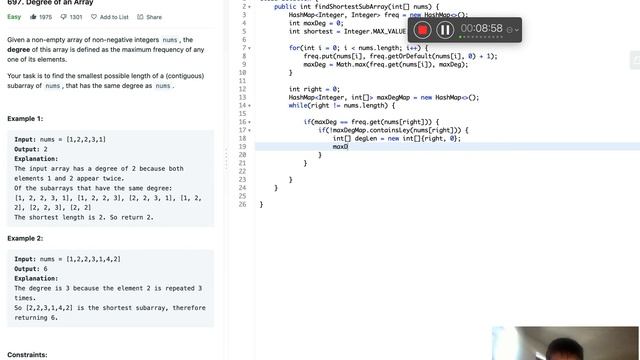Collapse the for loop fold on line 7

point(249,48)
